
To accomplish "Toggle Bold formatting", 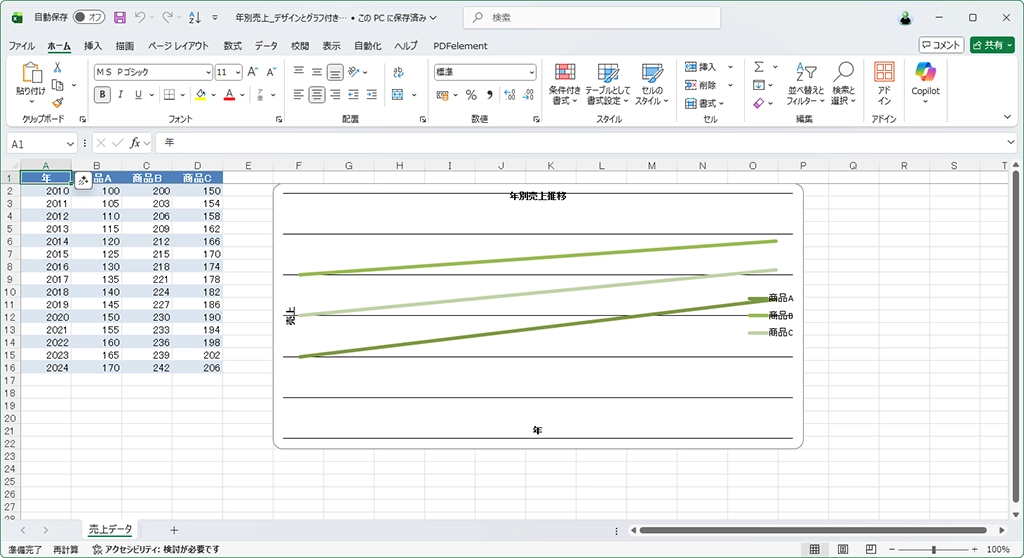I will 102,95.
